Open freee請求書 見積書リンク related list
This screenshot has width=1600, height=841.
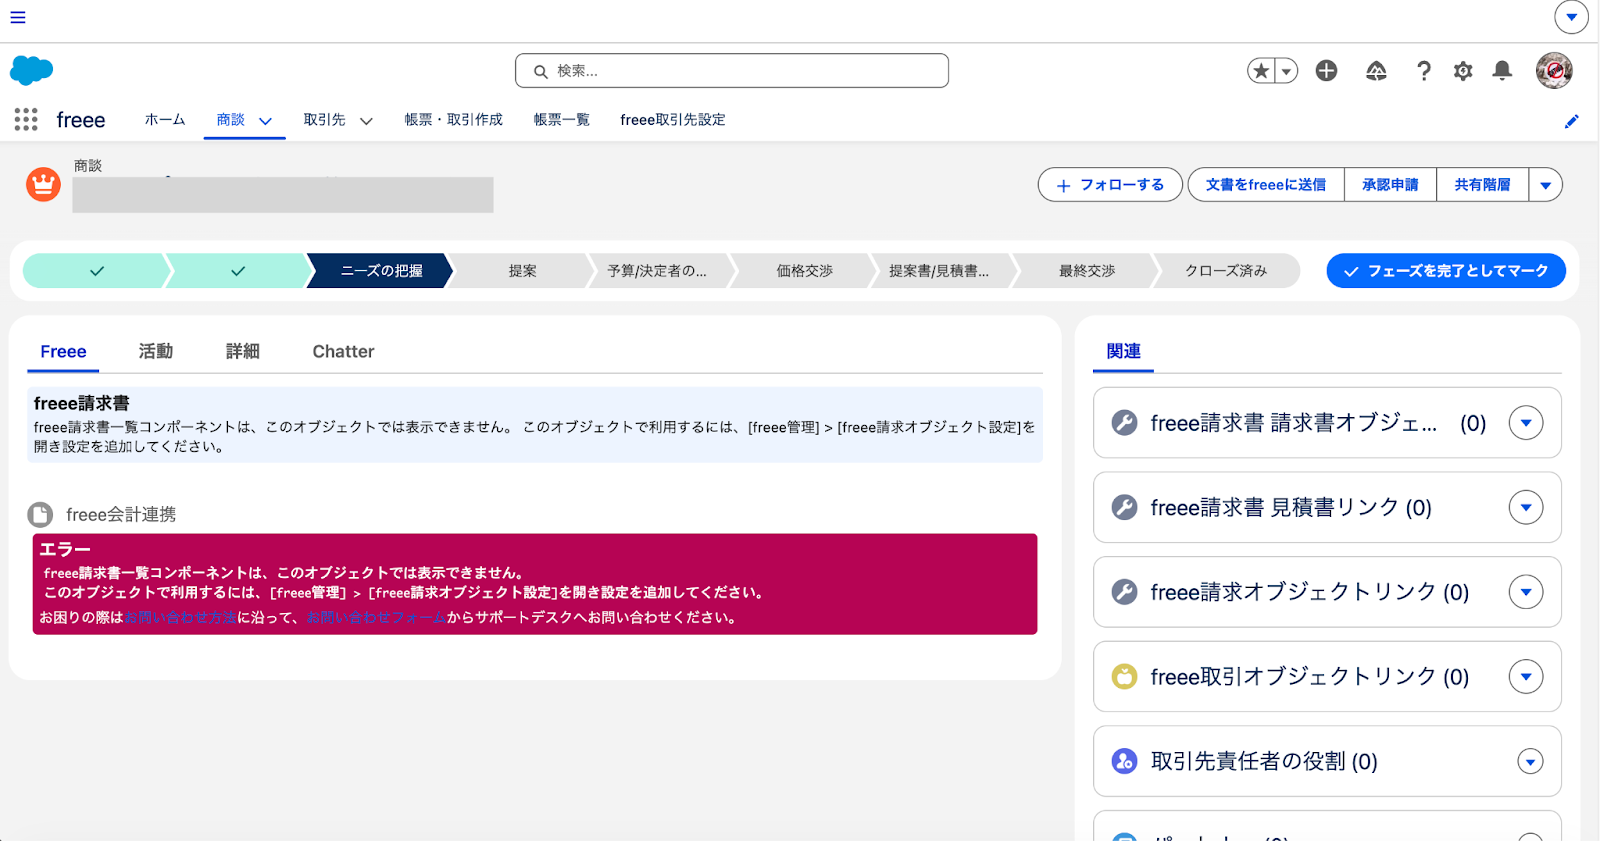pos(1291,508)
